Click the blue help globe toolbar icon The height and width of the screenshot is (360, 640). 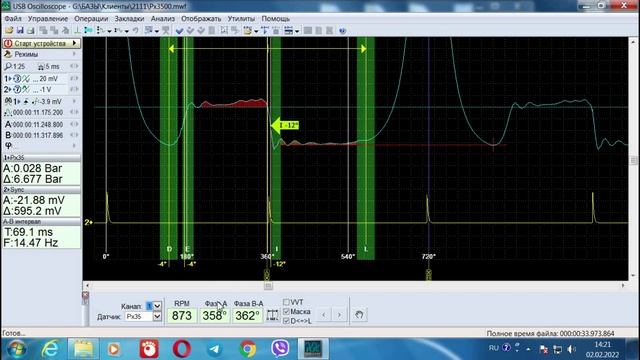(342, 31)
